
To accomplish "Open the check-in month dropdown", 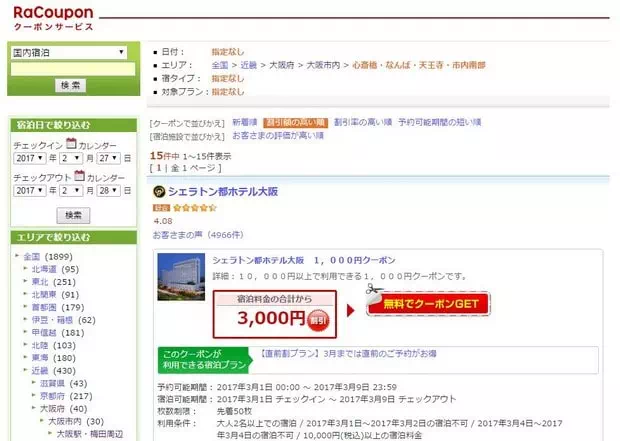I will click(x=71, y=158).
